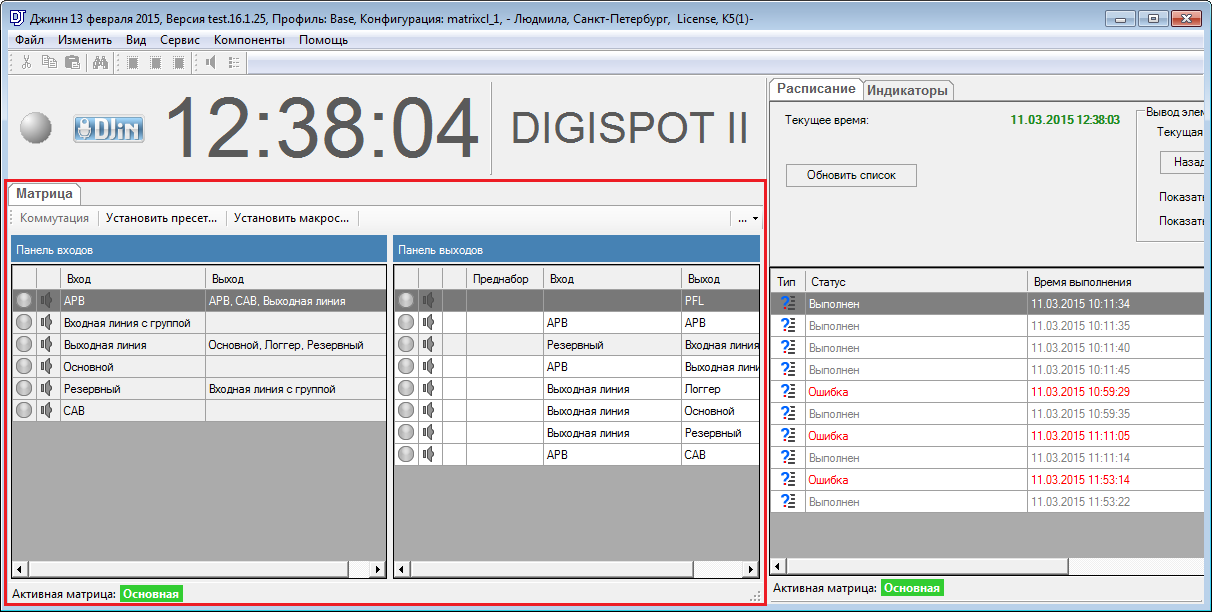This screenshot has height=612, width=1212.
Task: Click the Коммутация toolbar button
Action: point(55,218)
